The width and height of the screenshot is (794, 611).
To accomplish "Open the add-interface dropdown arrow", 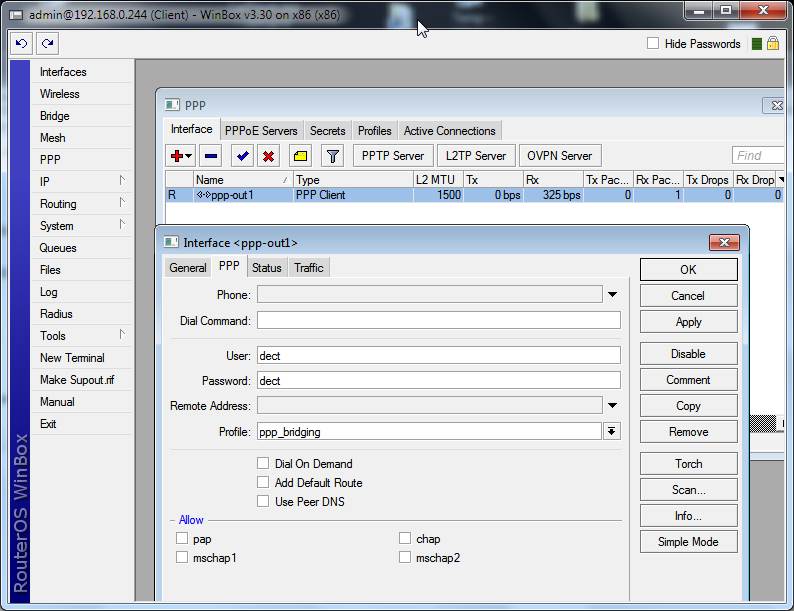I will [x=188, y=156].
